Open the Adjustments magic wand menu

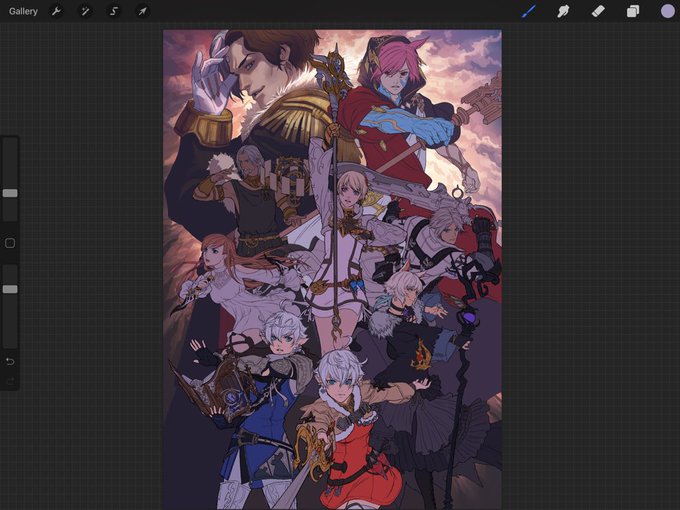(x=85, y=11)
